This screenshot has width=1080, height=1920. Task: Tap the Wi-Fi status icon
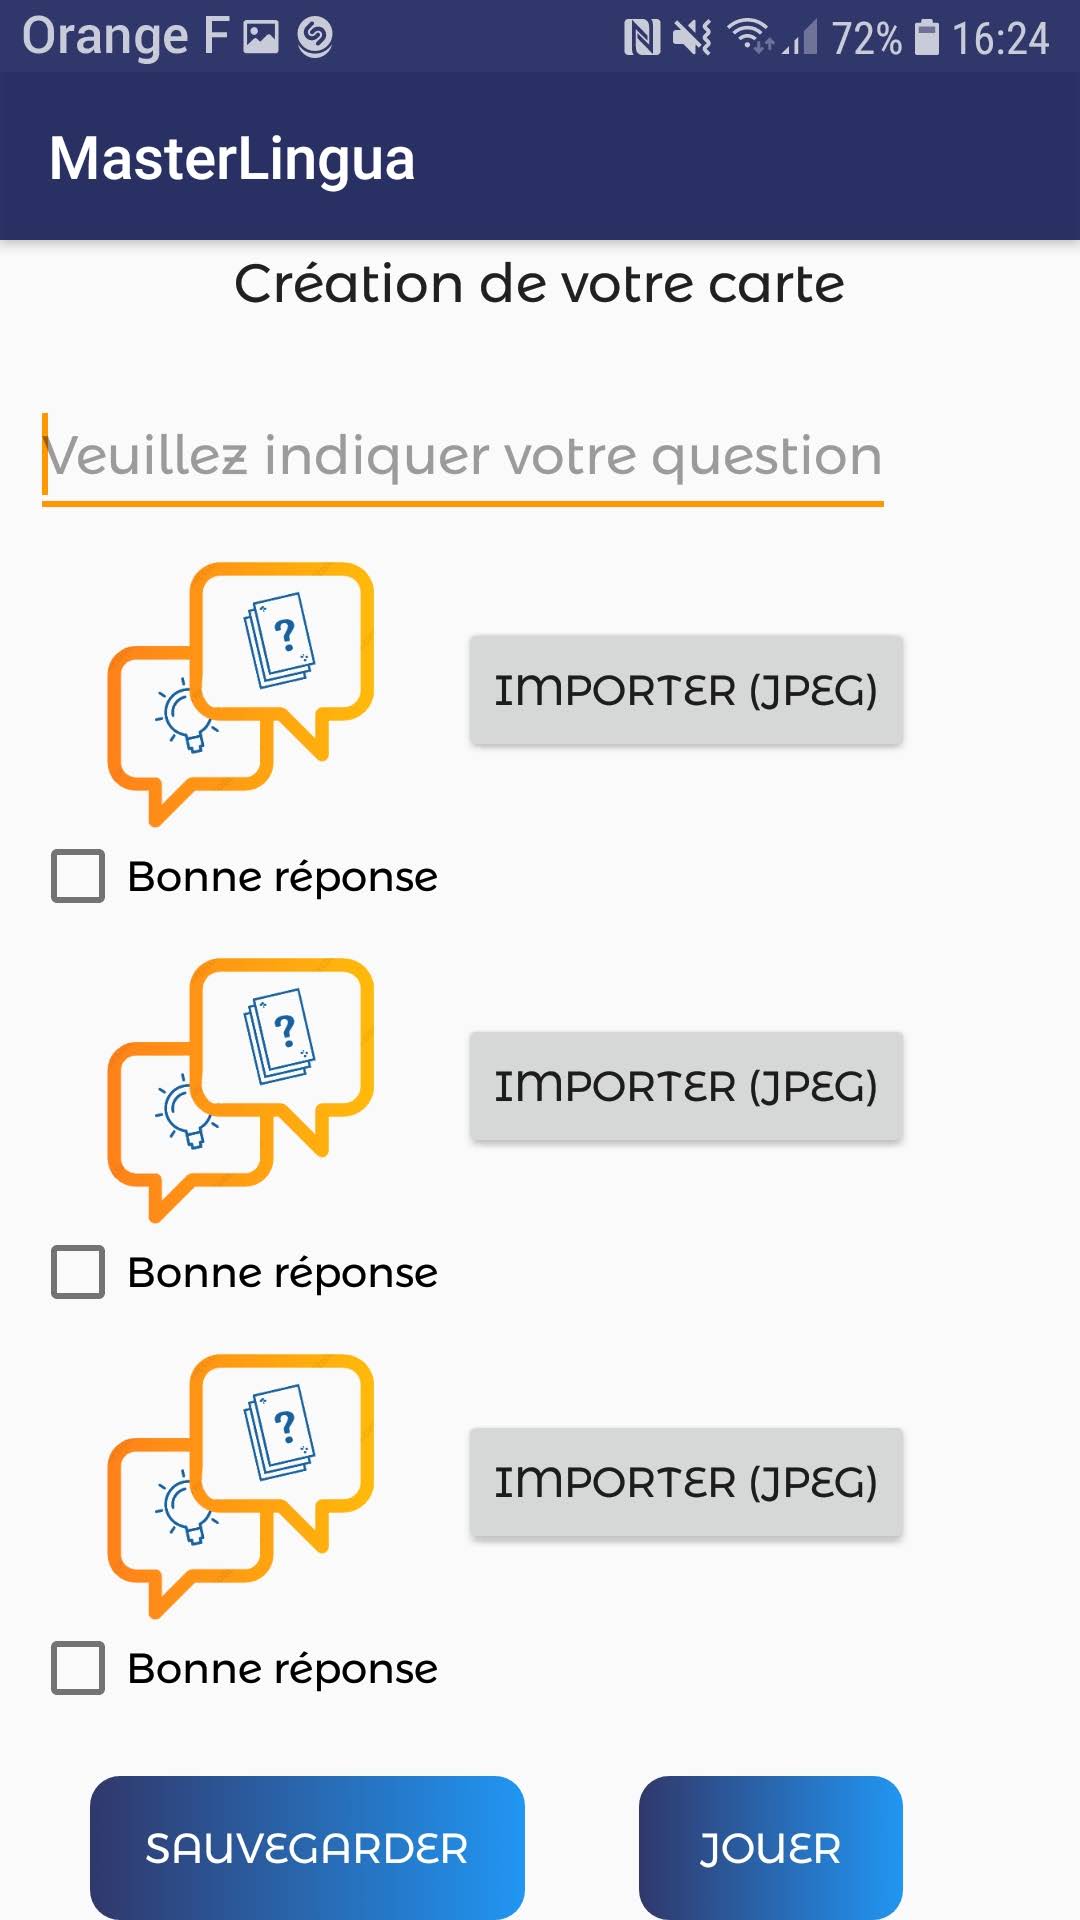[x=750, y=37]
